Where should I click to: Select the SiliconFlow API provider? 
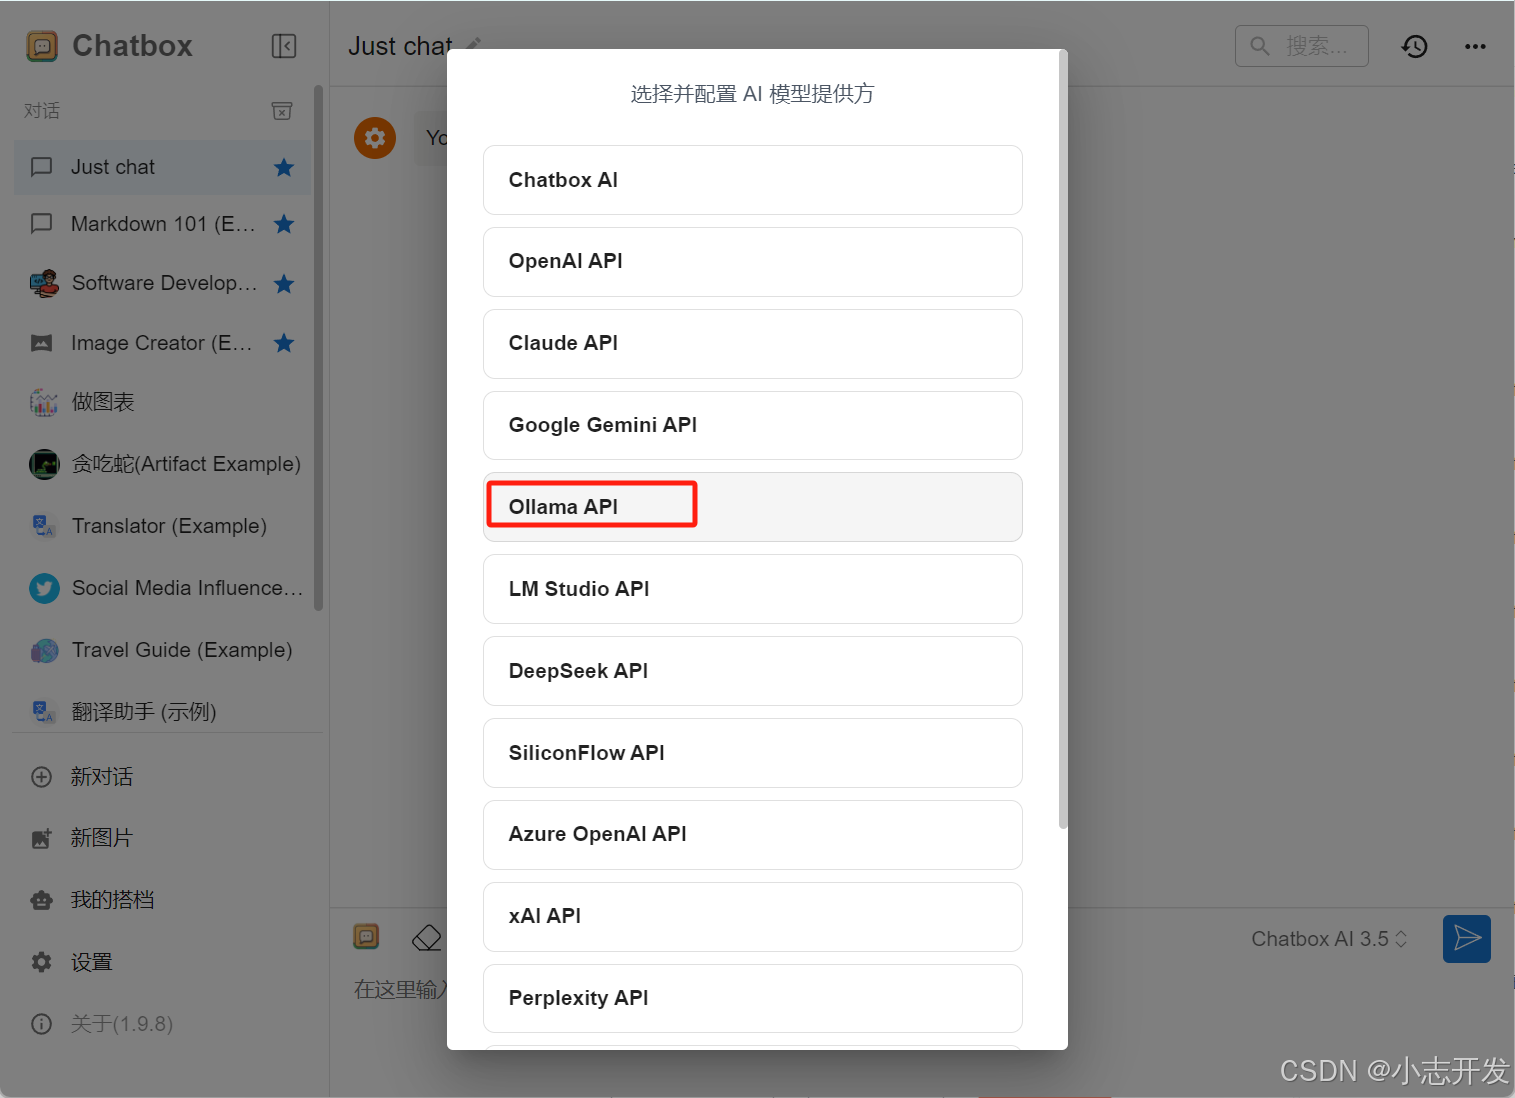pyautogui.click(x=753, y=753)
